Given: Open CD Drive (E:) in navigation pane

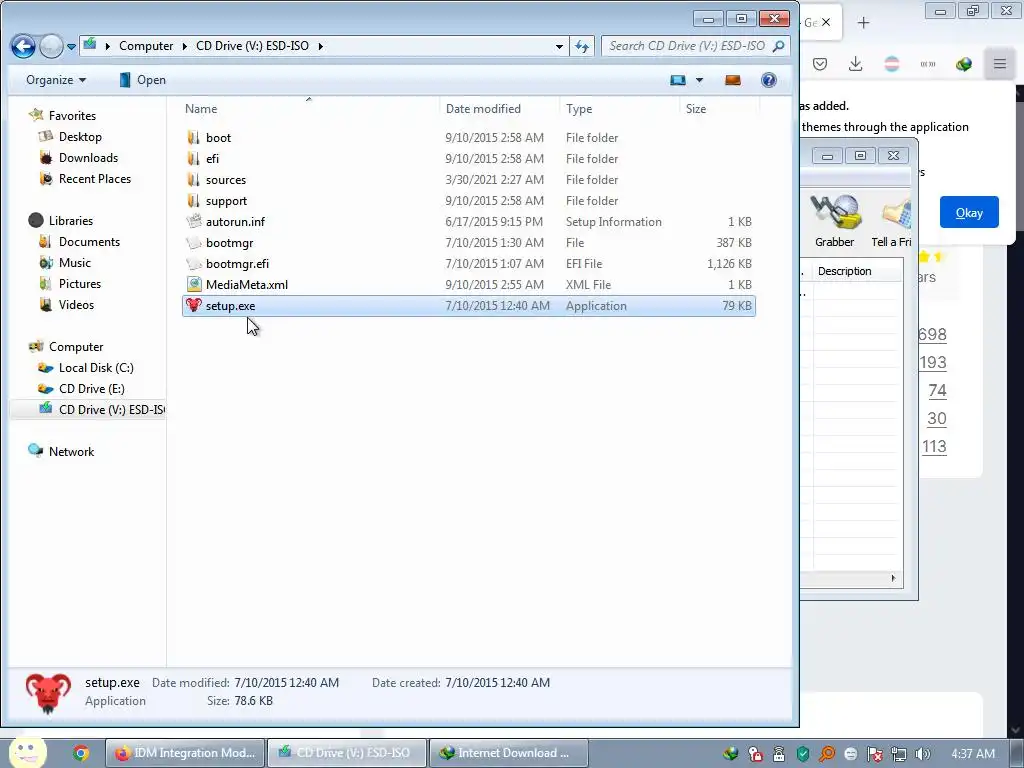Looking at the screenshot, I should [91, 389].
